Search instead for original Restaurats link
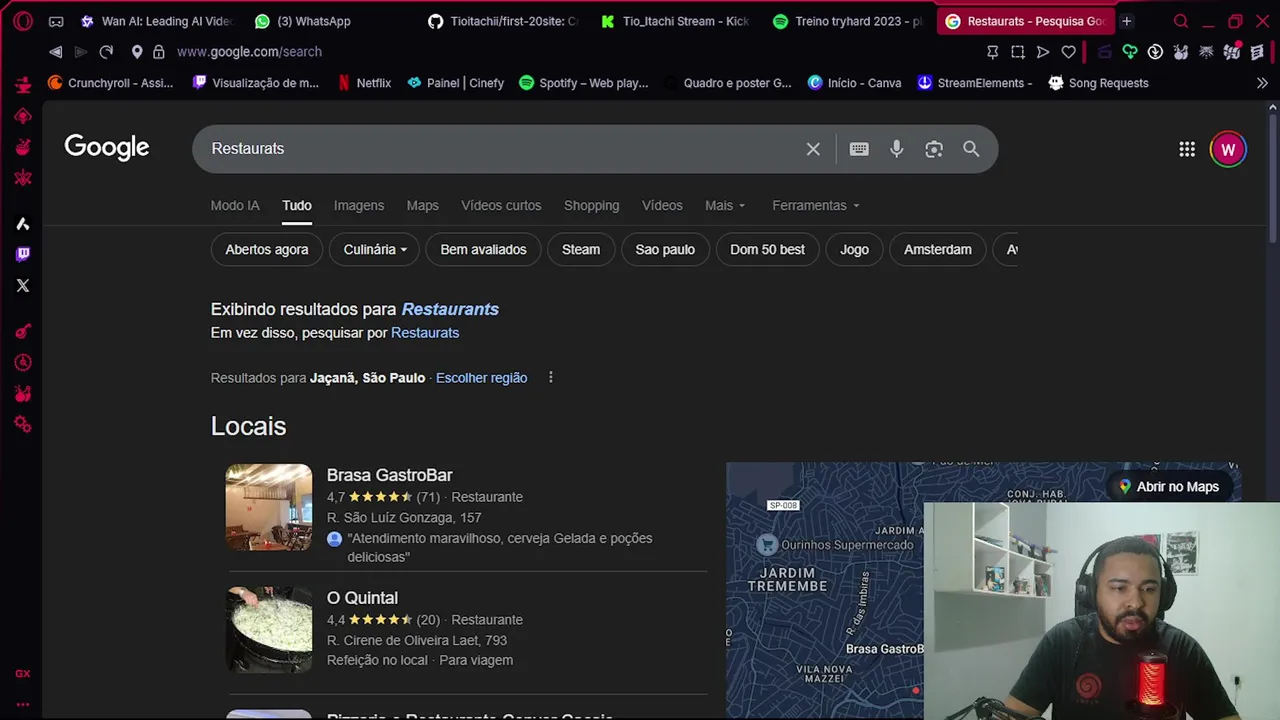This screenshot has height=720, width=1280. click(425, 333)
